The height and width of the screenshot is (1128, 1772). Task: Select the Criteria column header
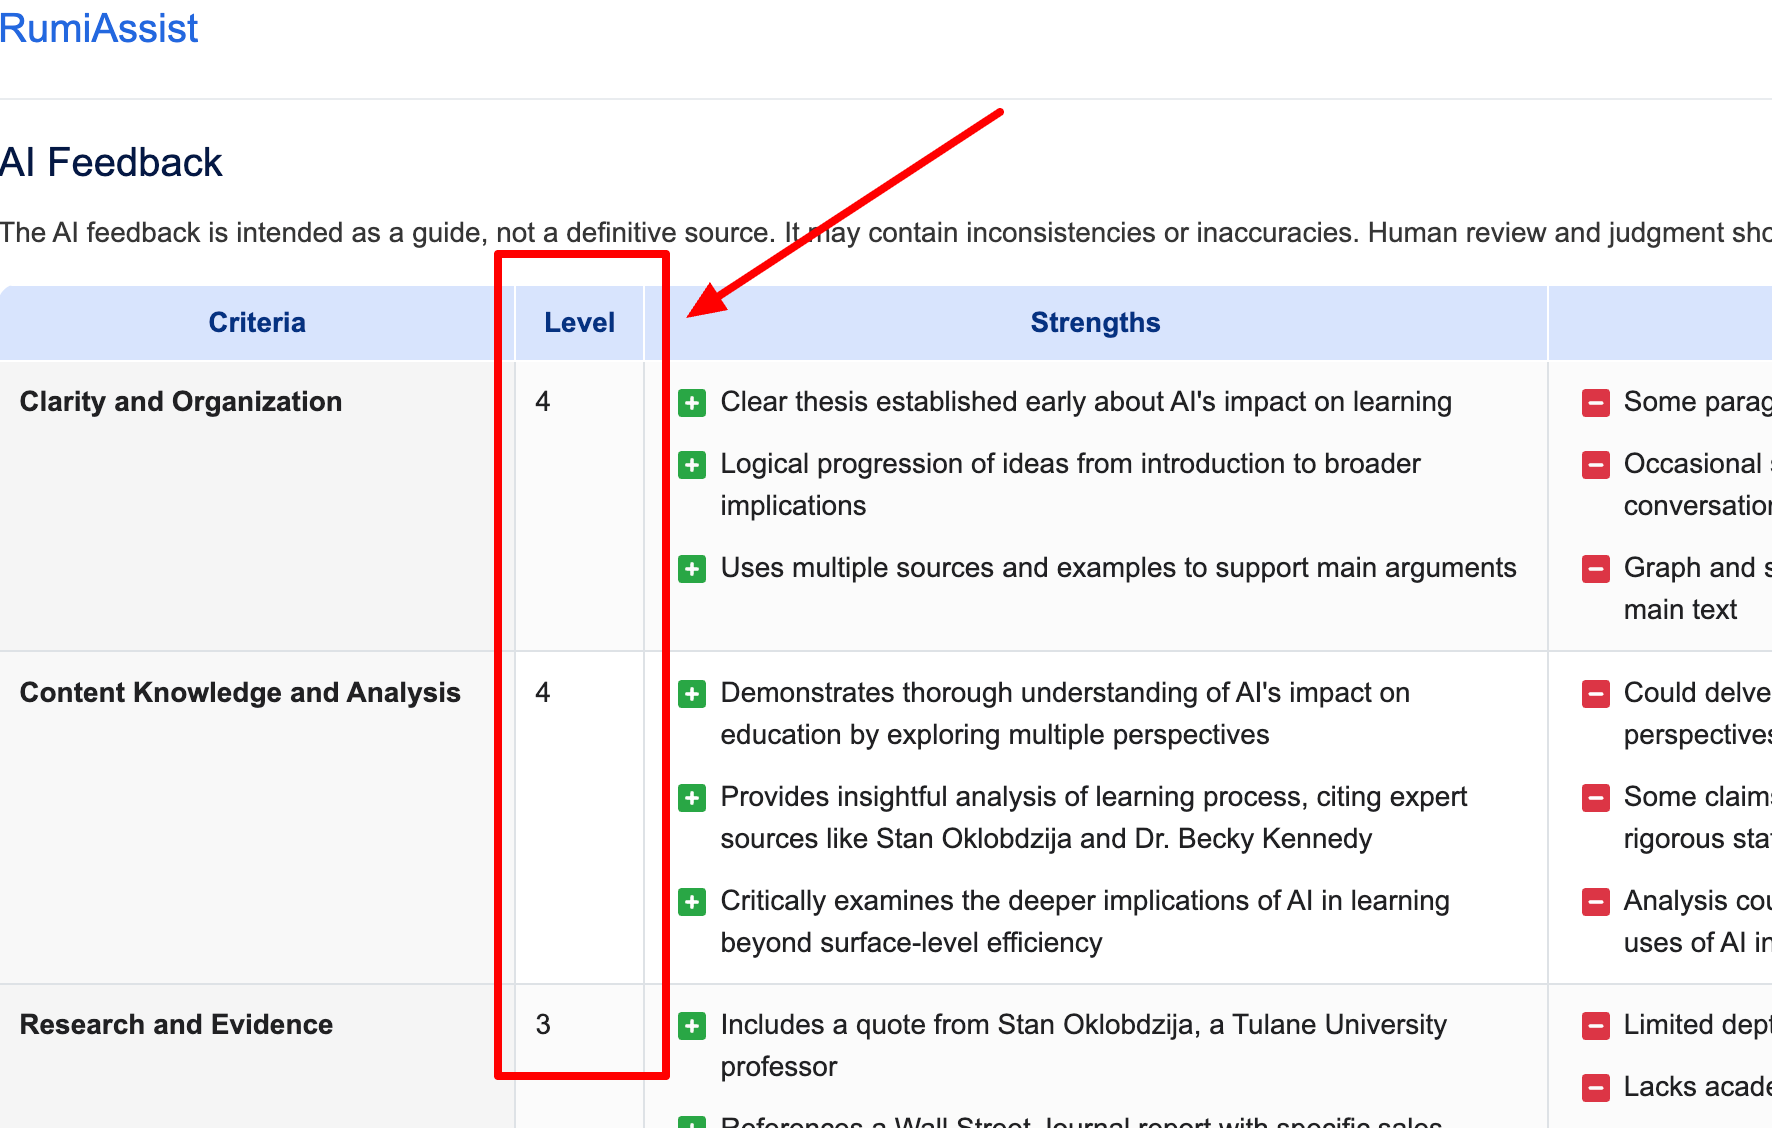257,322
